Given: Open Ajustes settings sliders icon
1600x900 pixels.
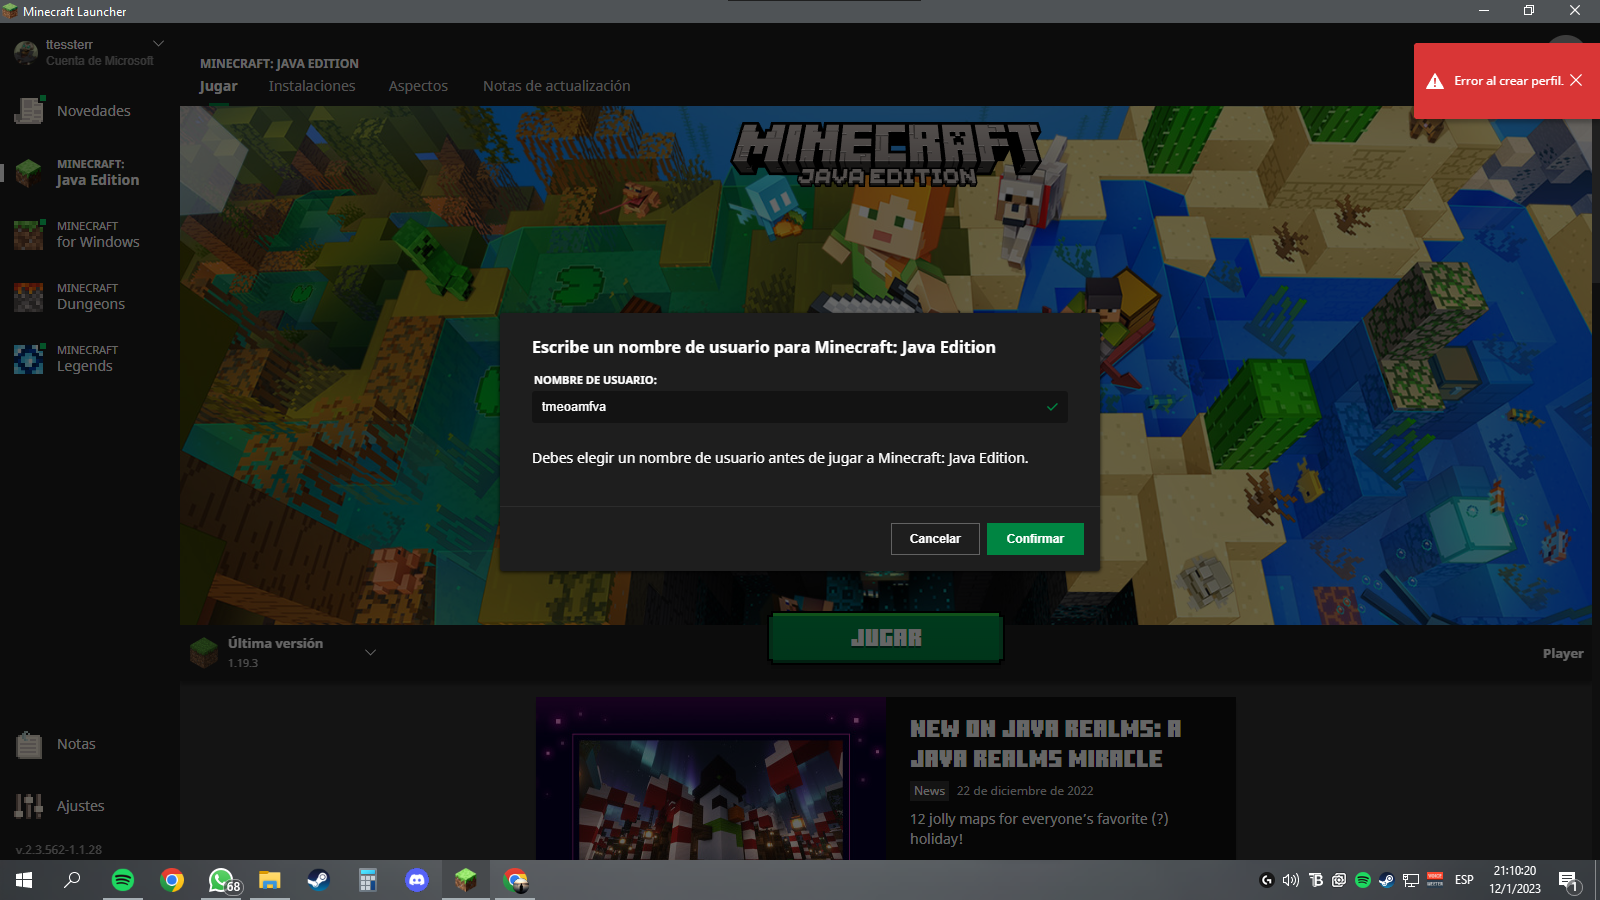Looking at the screenshot, I should tap(29, 806).
